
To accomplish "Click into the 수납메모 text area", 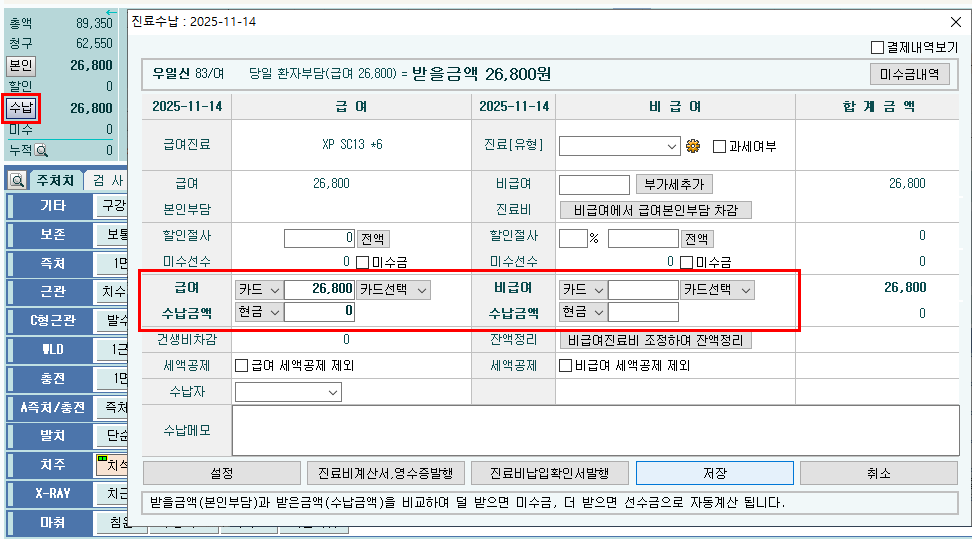I will pos(596,430).
